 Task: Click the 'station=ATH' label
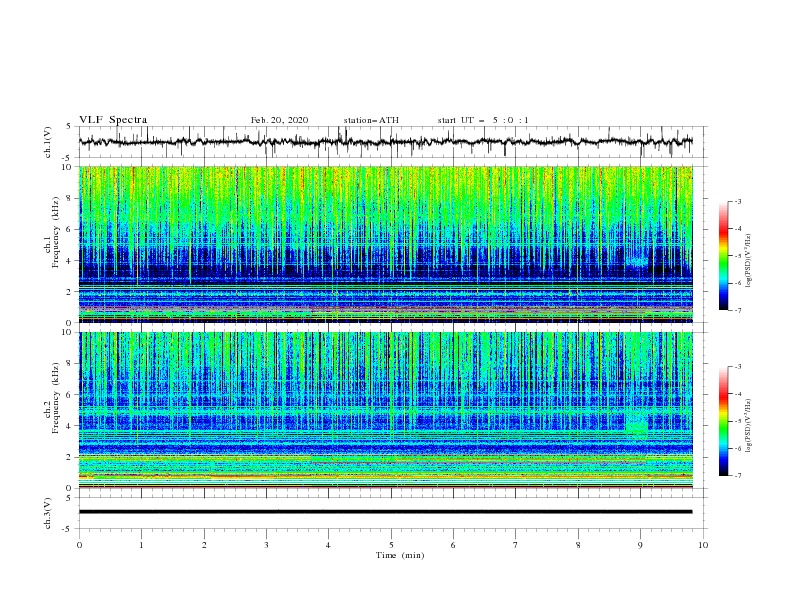[371, 120]
